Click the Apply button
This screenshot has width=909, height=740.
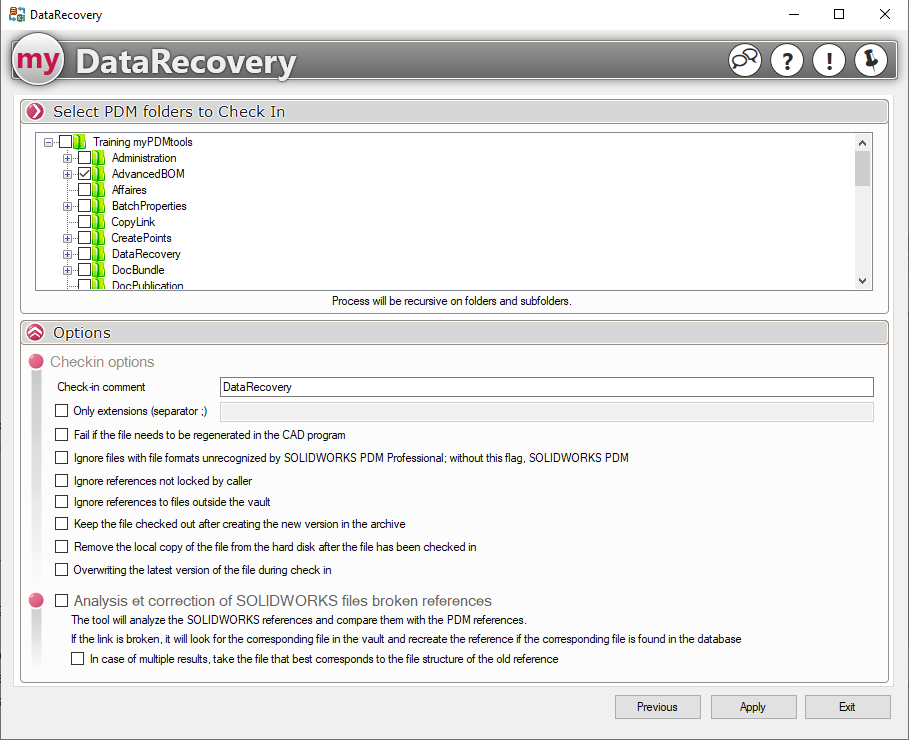[753, 707]
